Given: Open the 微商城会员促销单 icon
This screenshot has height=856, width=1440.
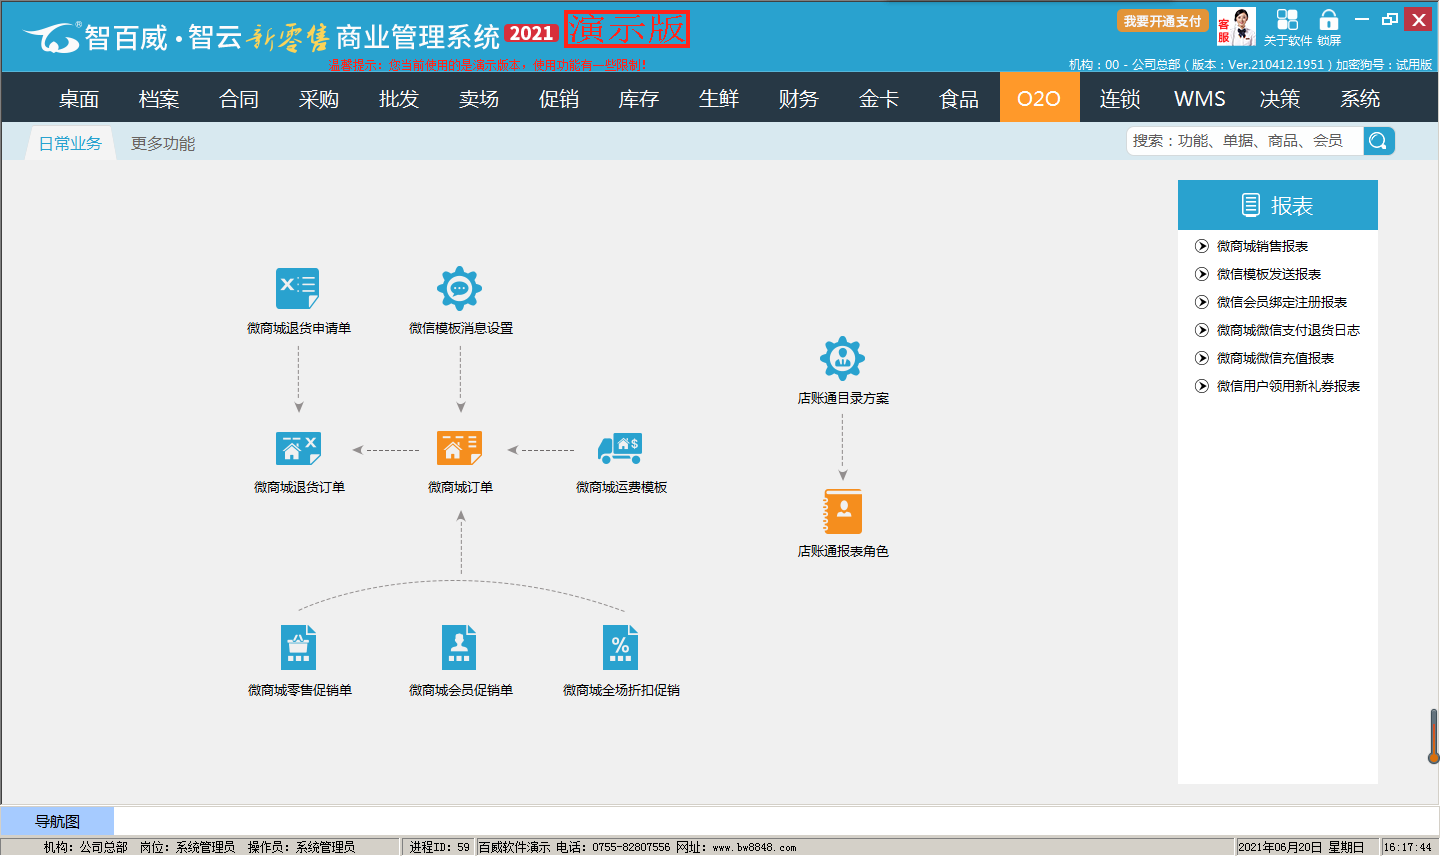Looking at the screenshot, I should tap(460, 648).
